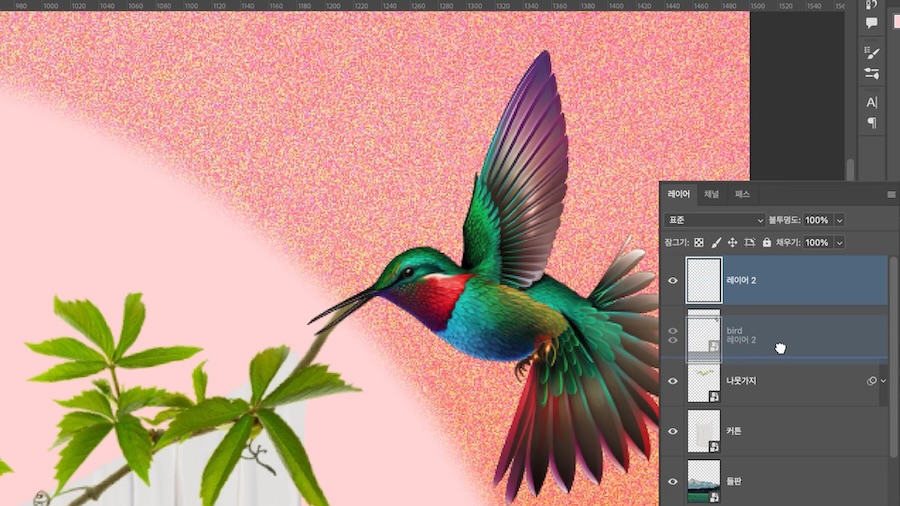Open the Comments panel speech bubble icon
The height and width of the screenshot is (506, 900).
coord(872,23)
